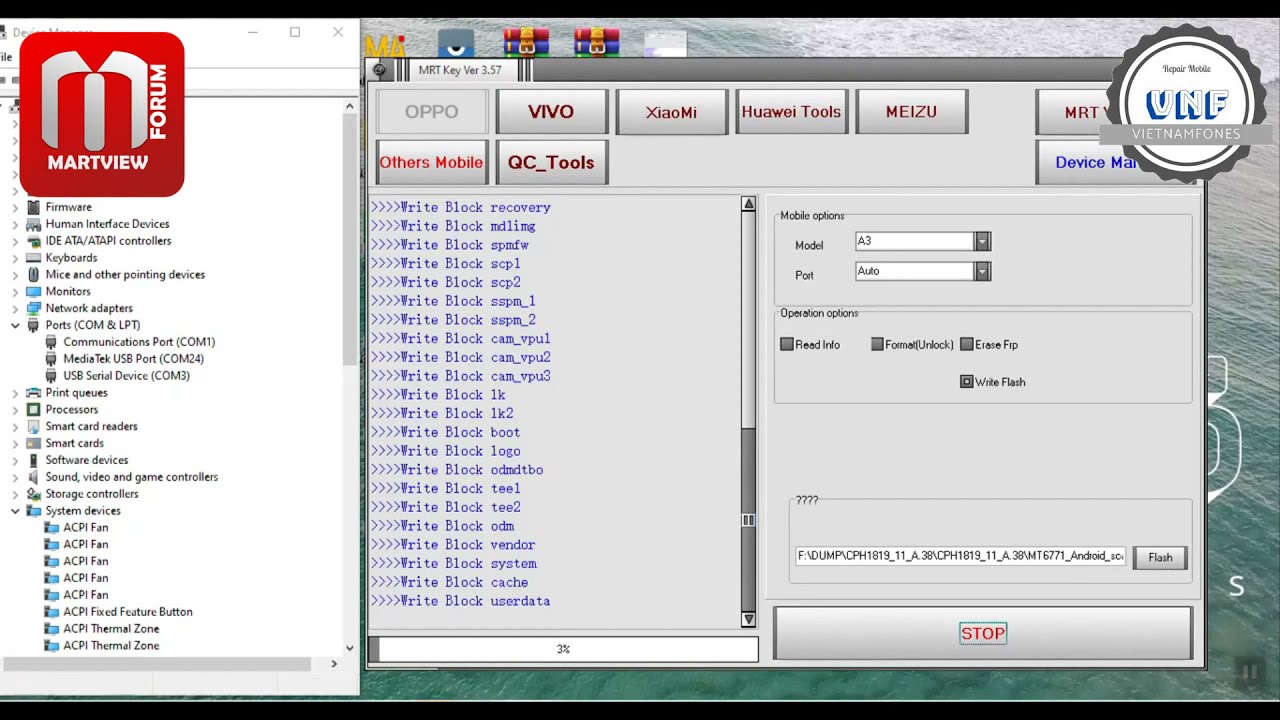Click the 'Write Block recovery' log line
This screenshot has height=720, width=1280.
point(461,208)
